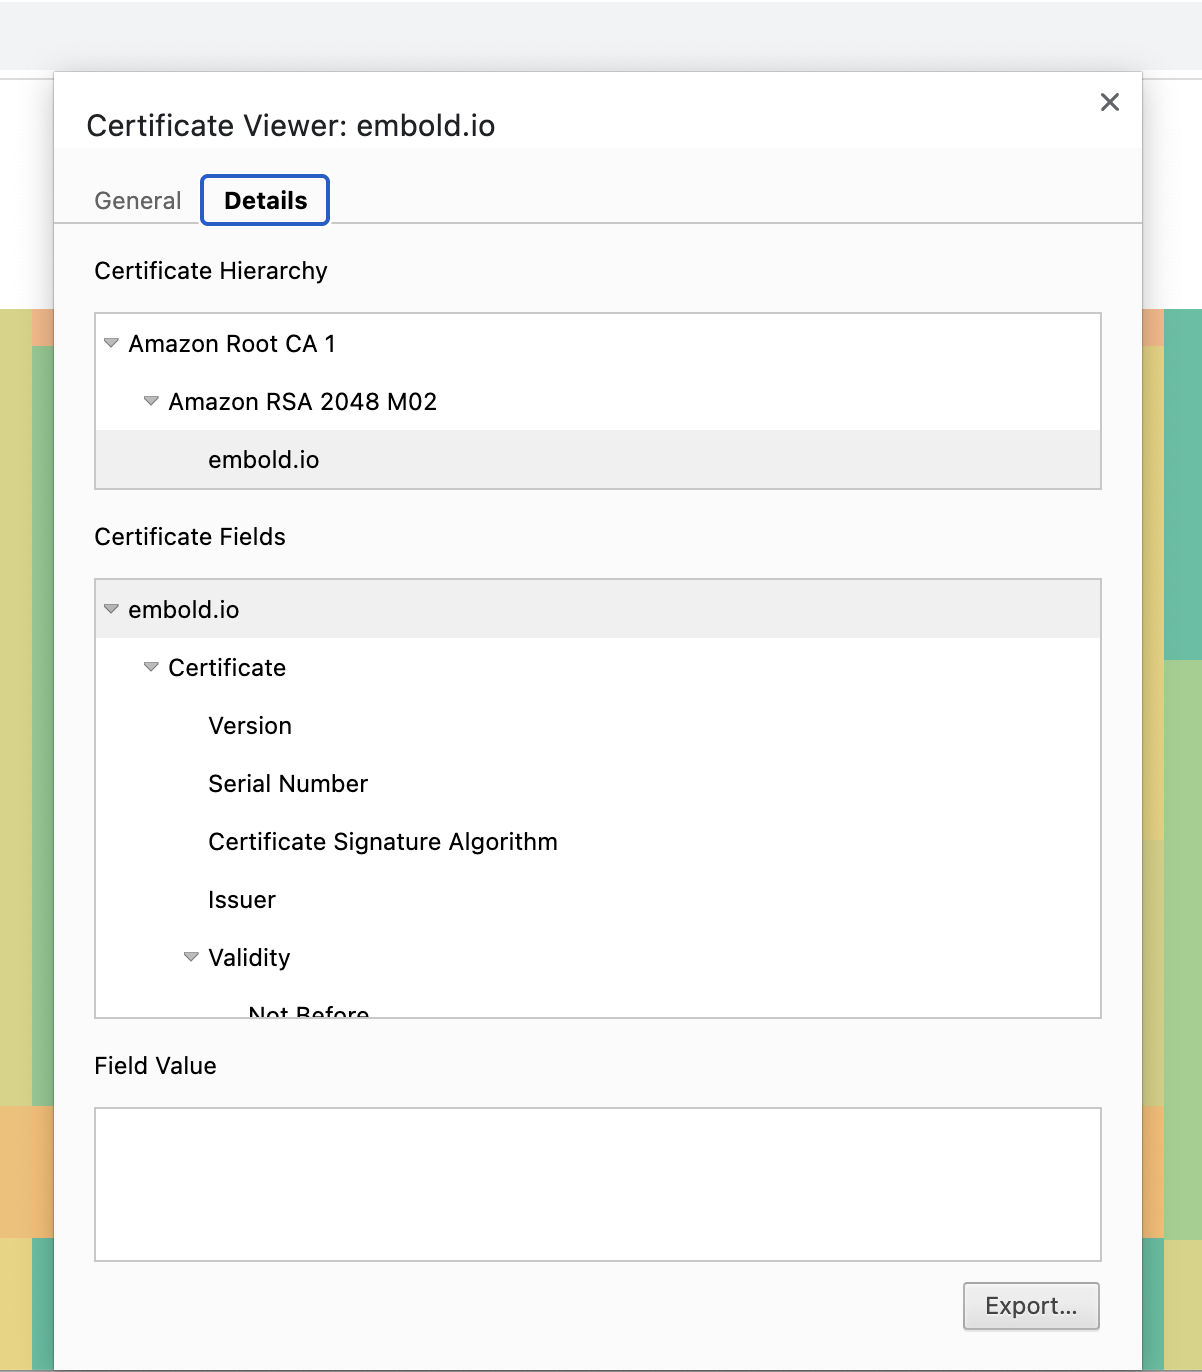The image size is (1202, 1372).
Task: Select the Details tab
Action: pos(265,200)
